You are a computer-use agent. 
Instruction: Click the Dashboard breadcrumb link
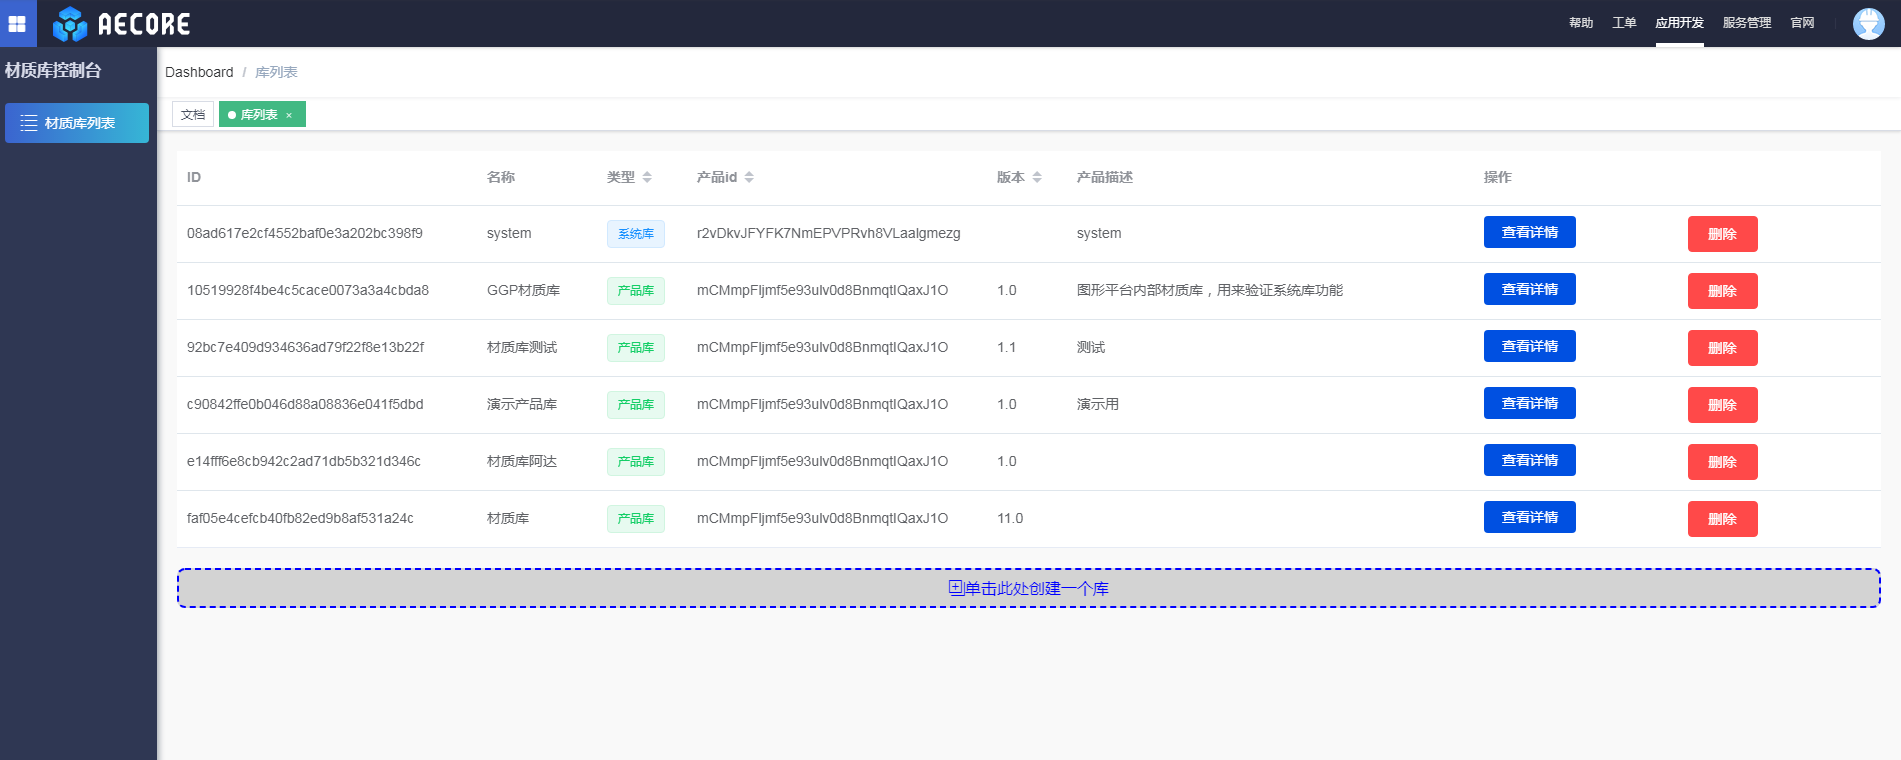199,72
